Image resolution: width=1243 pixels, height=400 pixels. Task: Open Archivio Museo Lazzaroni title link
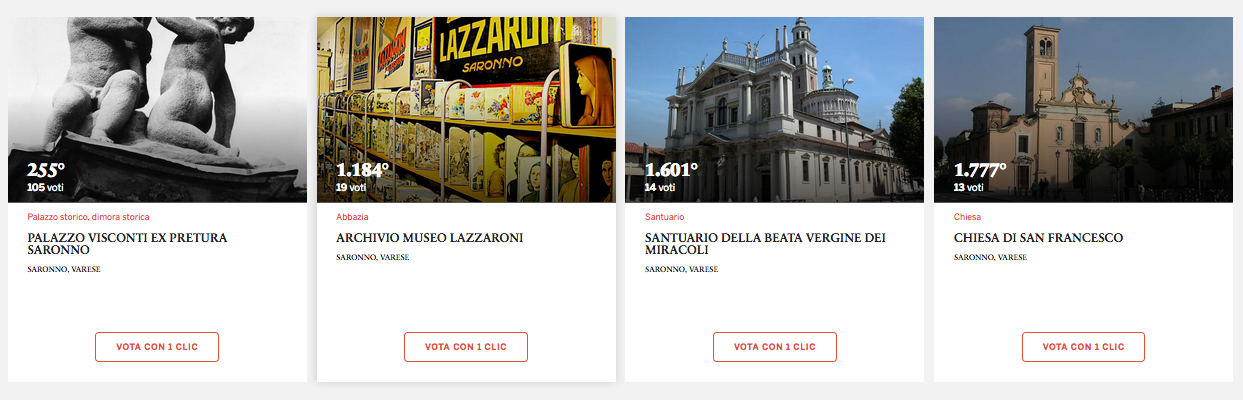coord(430,238)
